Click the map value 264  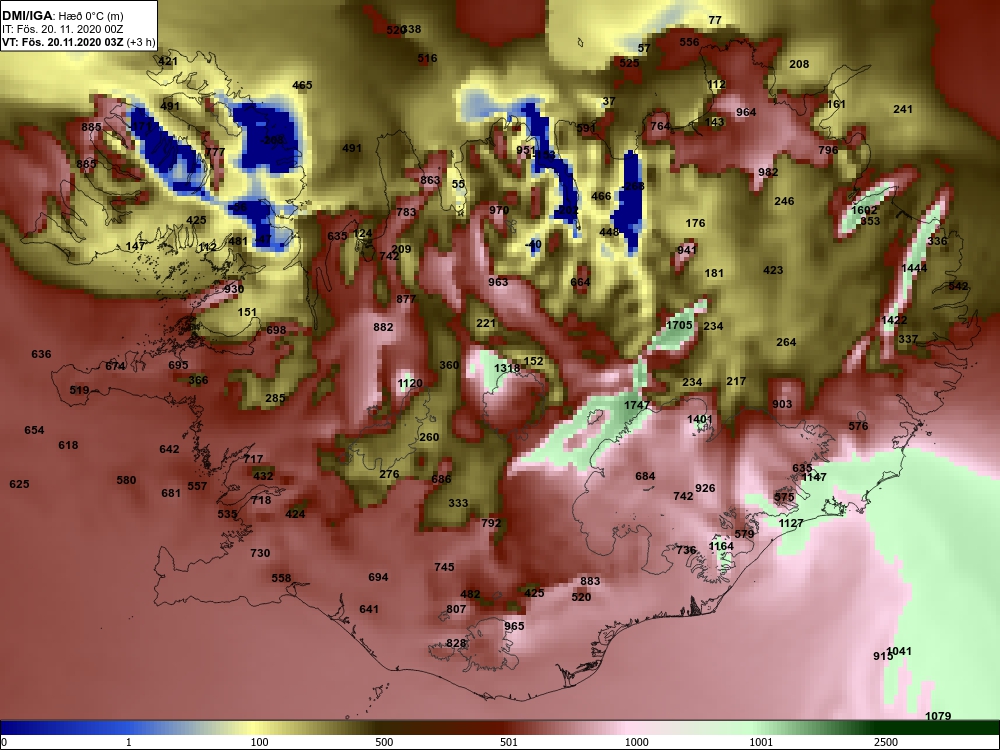(x=786, y=342)
